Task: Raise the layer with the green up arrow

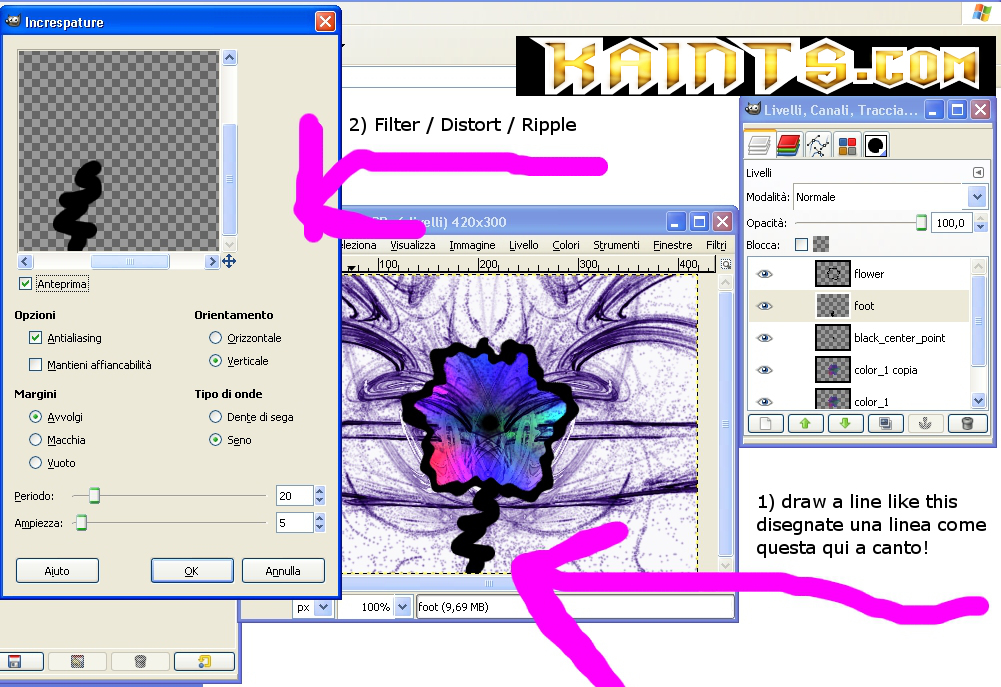Action: pos(805,423)
